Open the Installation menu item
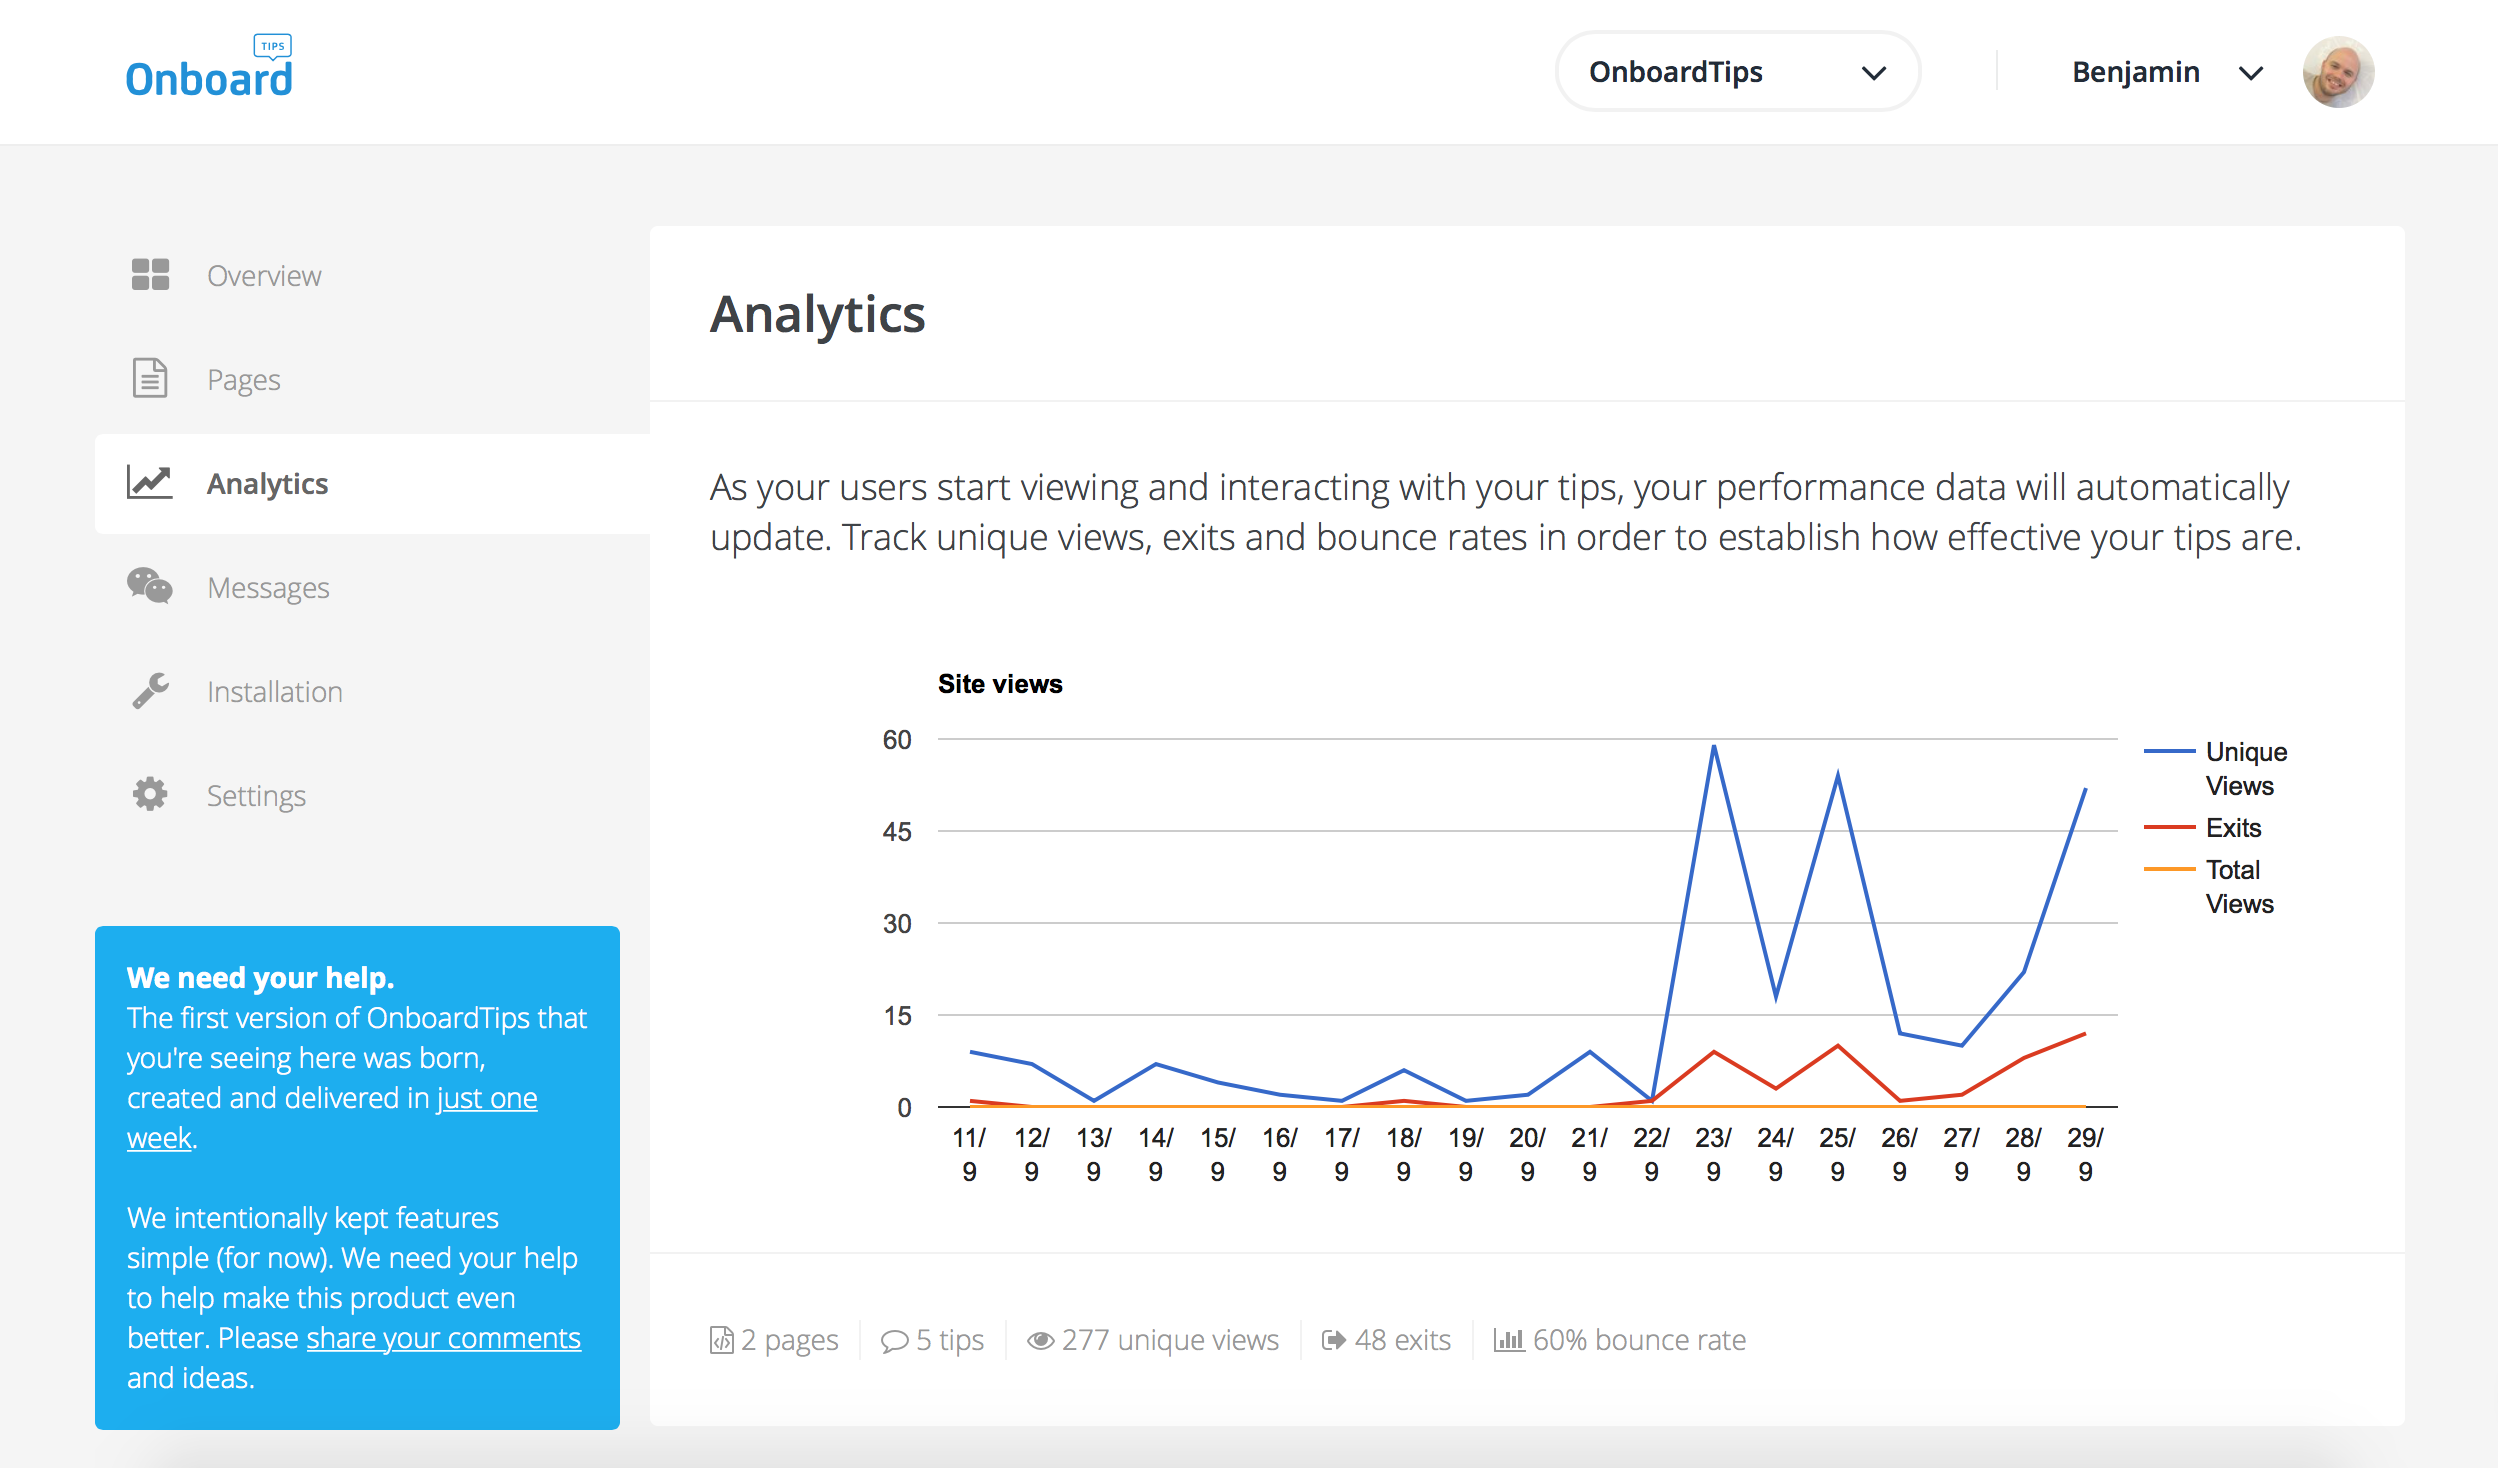The image size is (2498, 1468). pos(275,692)
